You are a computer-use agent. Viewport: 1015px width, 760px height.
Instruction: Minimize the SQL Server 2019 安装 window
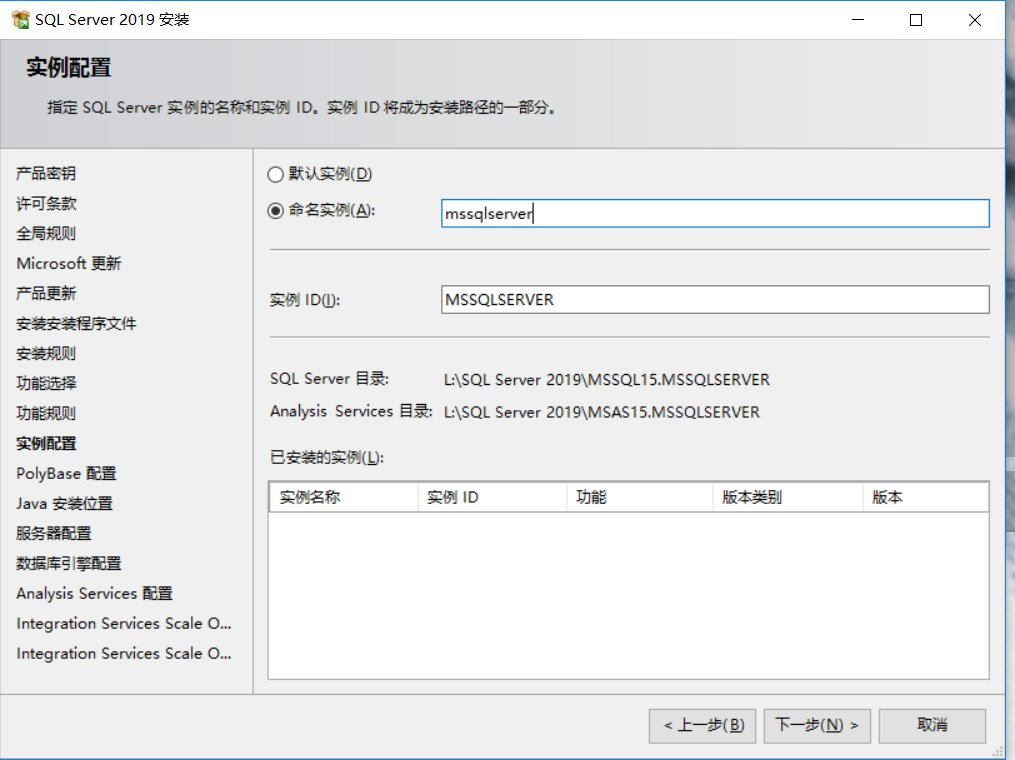tap(858, 19)
